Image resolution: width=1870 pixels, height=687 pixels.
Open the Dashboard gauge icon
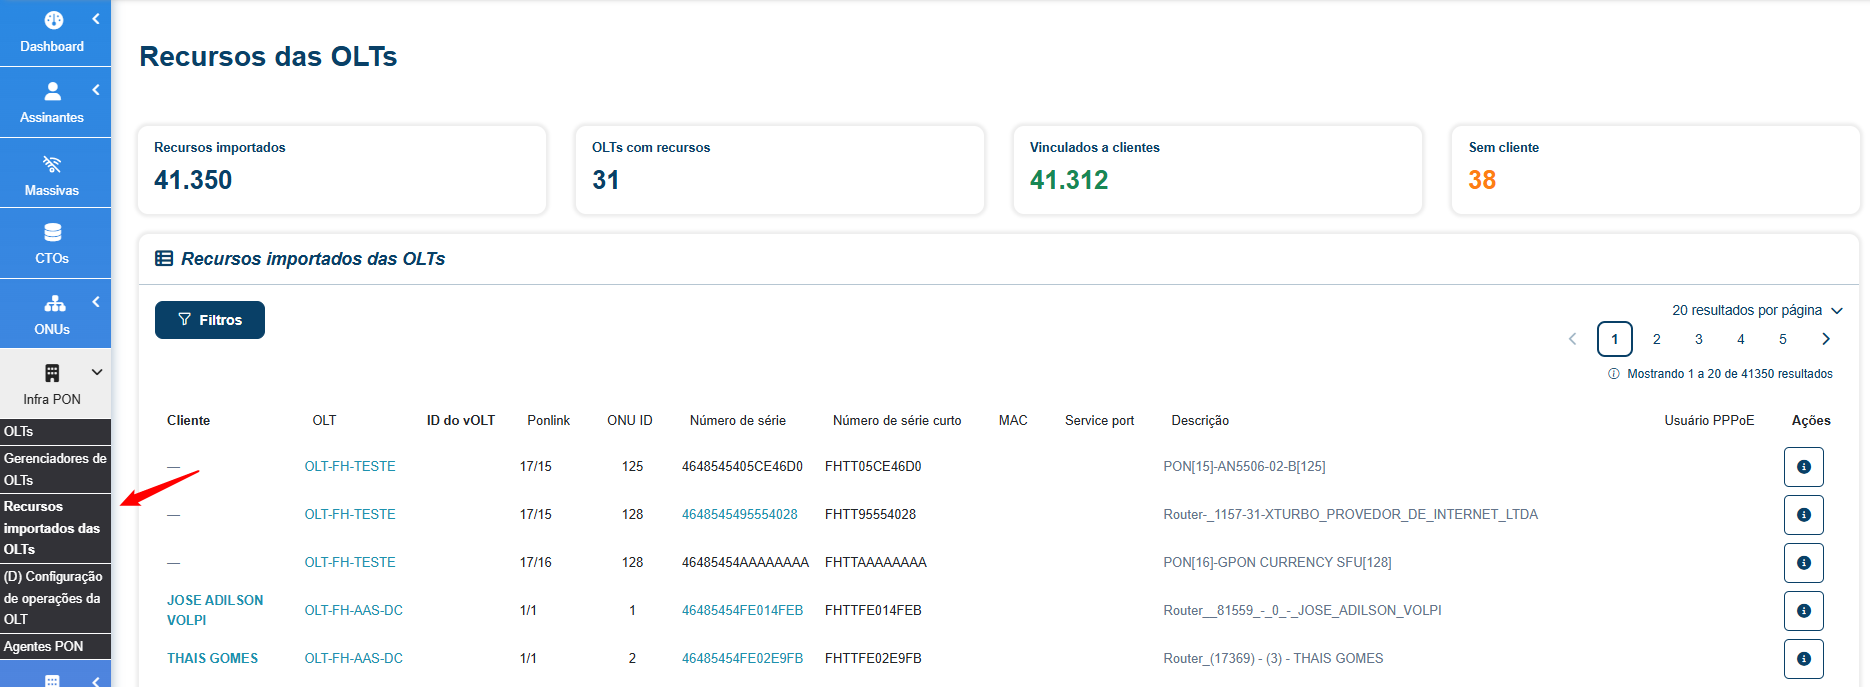54,20
